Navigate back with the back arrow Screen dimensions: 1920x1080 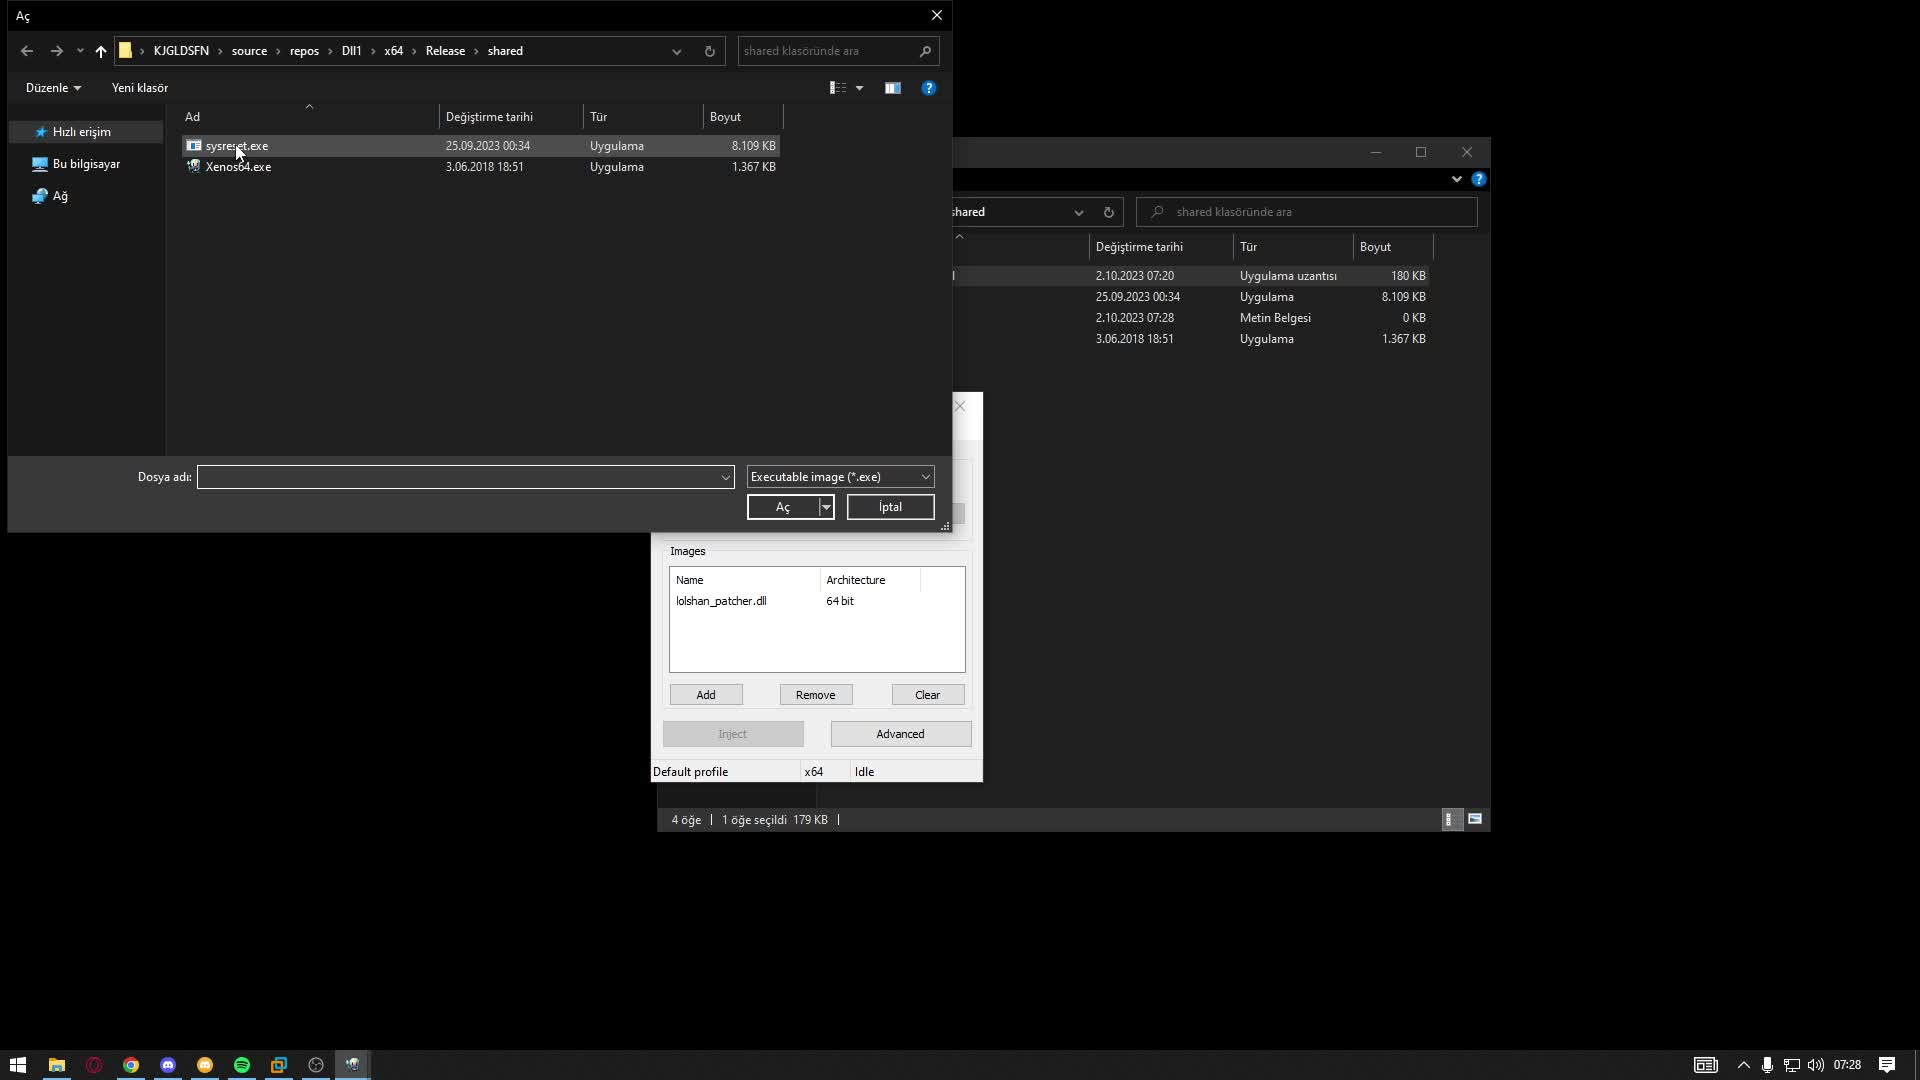tap(27, 51)
